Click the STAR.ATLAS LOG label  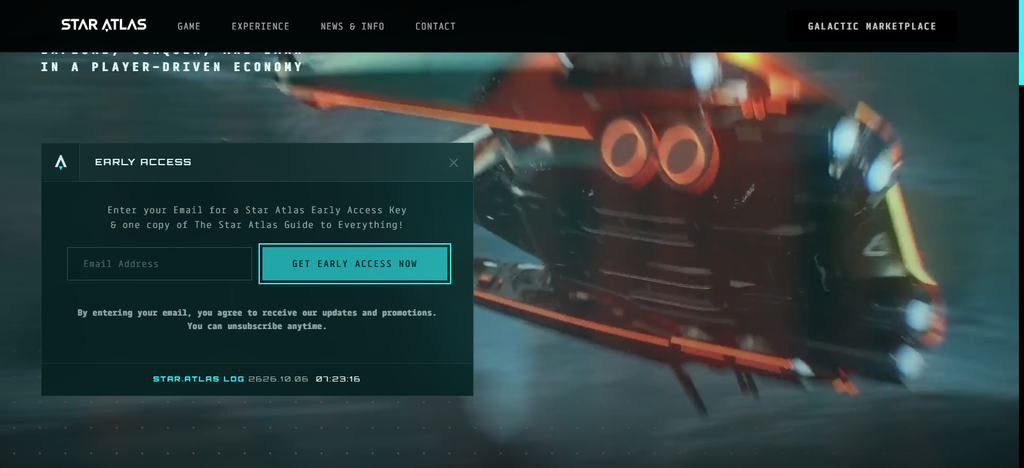click(x=199, y=379)
